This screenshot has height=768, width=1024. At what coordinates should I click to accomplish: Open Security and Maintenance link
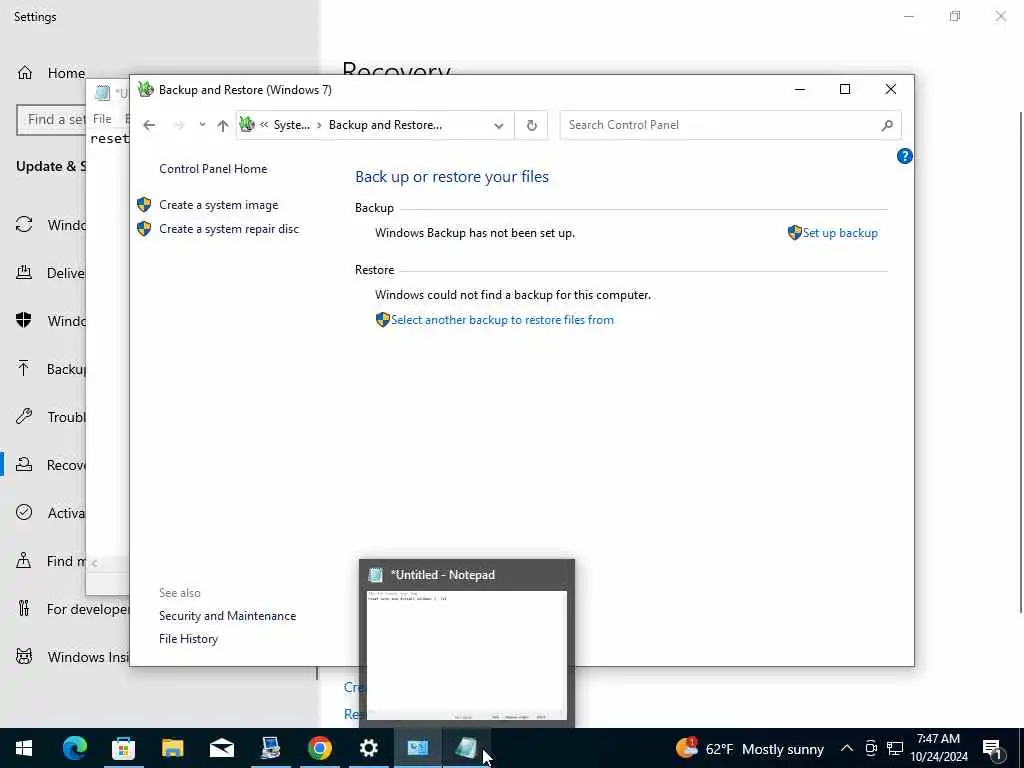[x=227, y=616]
